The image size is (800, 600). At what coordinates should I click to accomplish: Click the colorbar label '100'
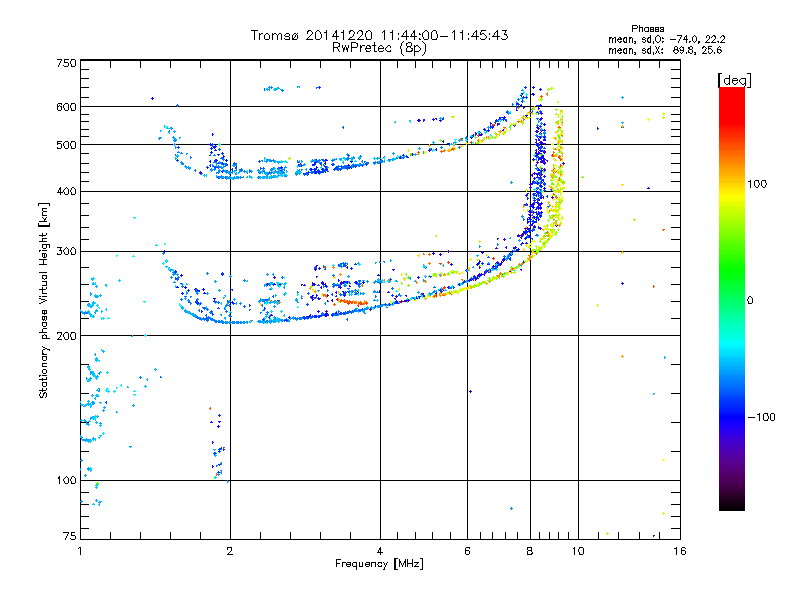pos(757,184)
